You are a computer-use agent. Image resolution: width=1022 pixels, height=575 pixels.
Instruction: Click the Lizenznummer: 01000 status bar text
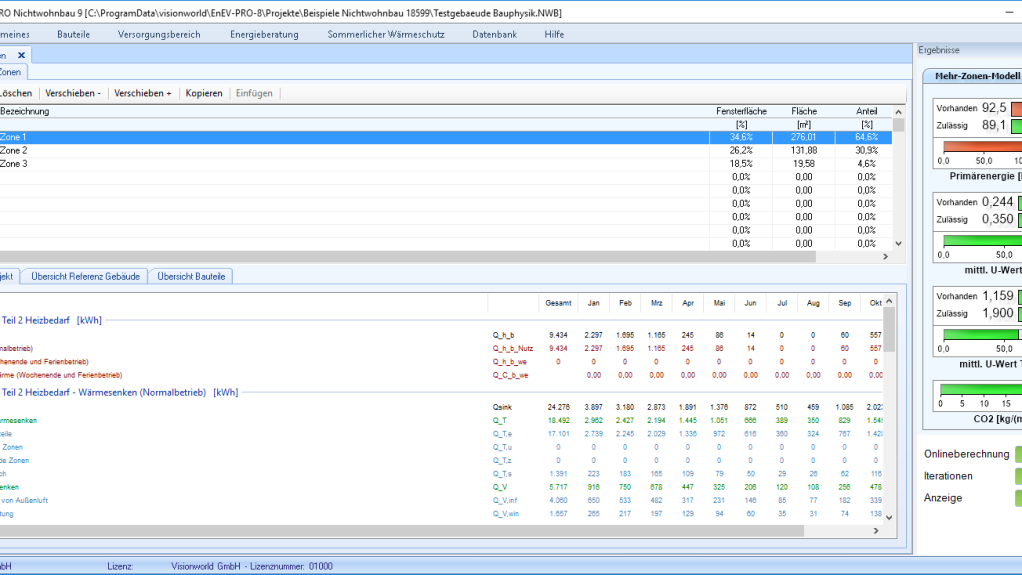[x=293, y=567]
